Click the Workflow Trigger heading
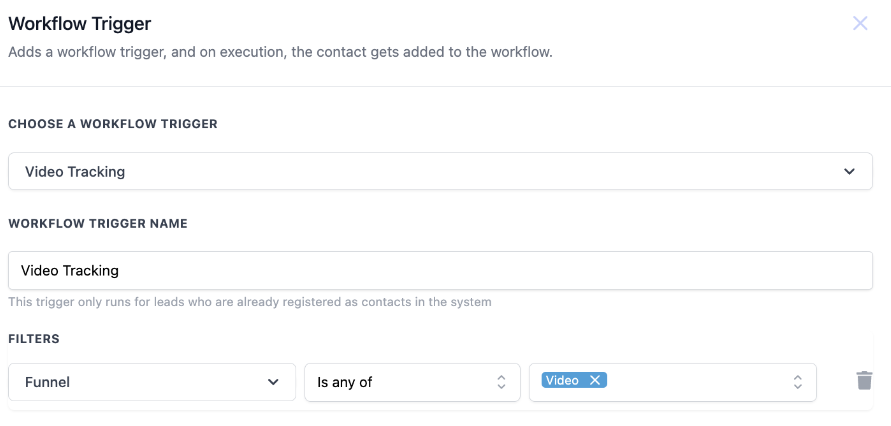The height and width of the screenshot is (426, 891). click(x=80, y=23)
